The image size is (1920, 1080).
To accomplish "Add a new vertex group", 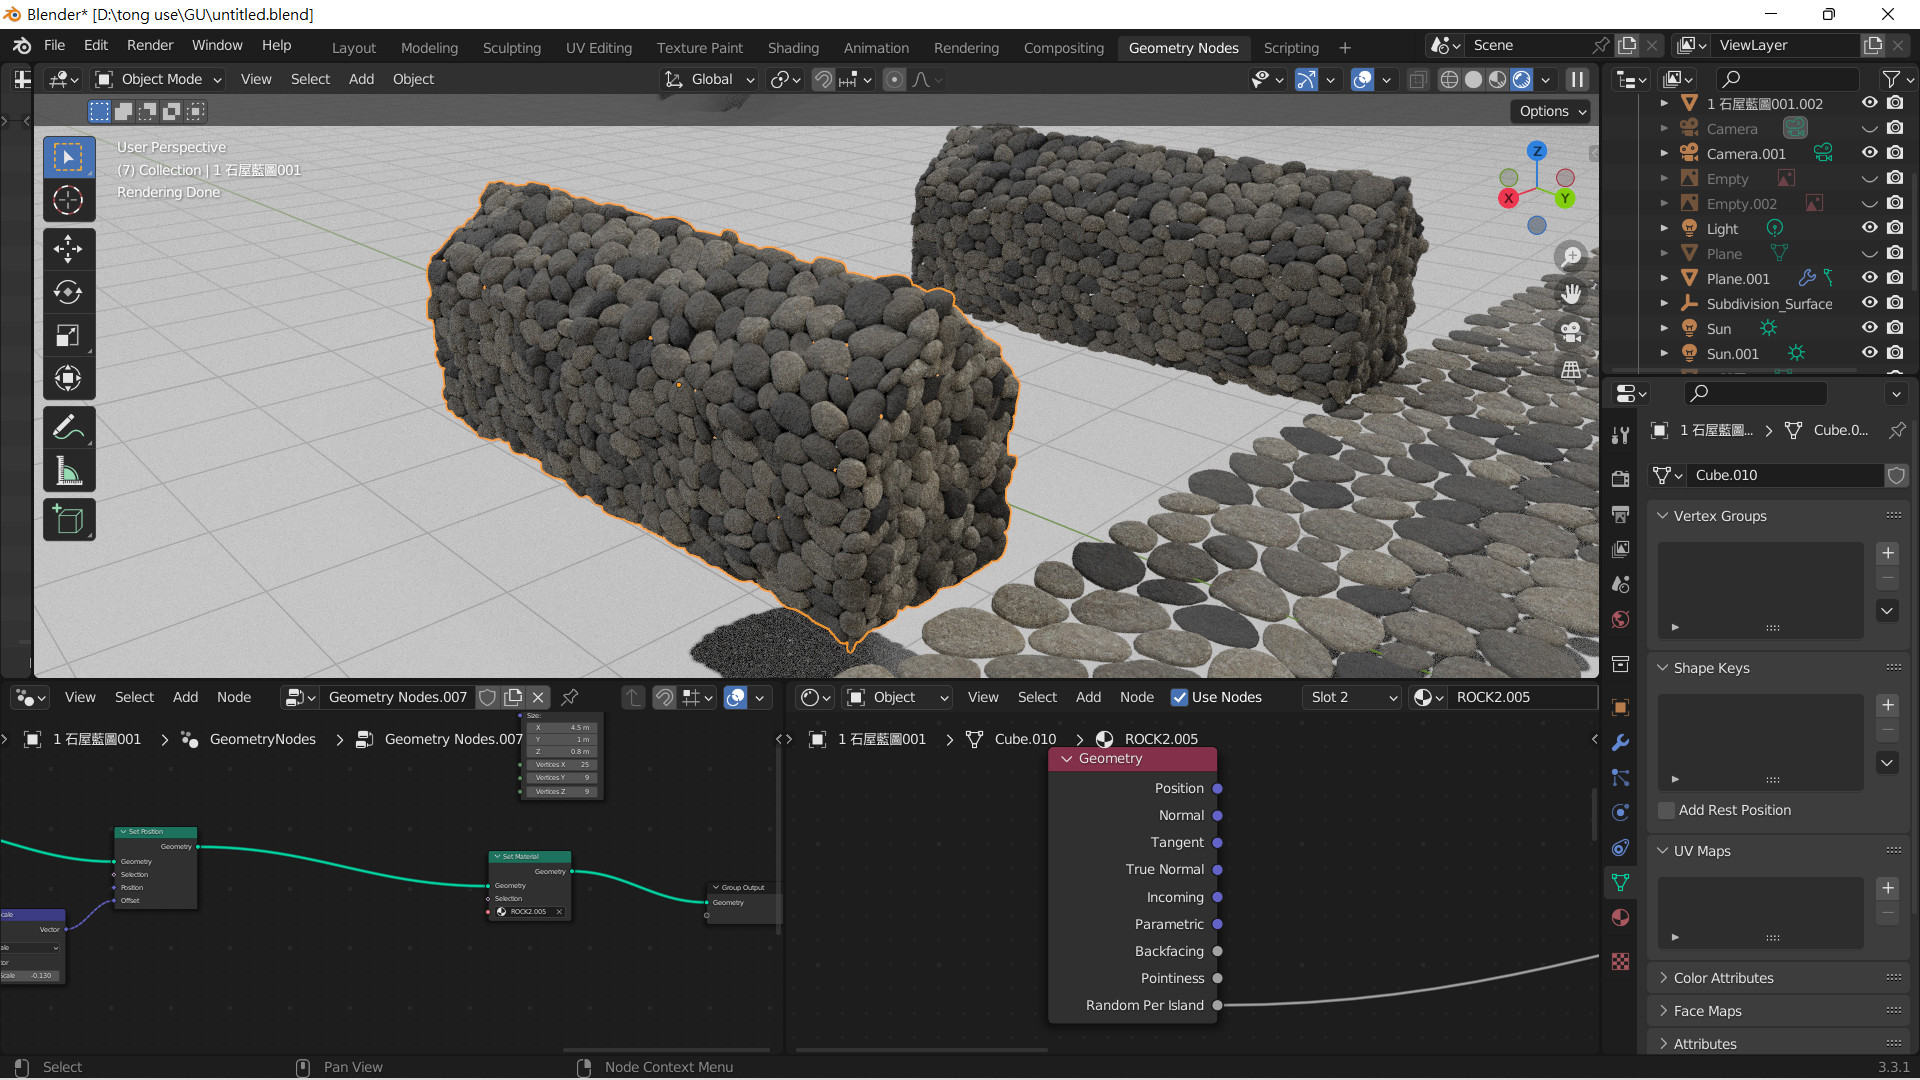I will [x=1887, y=553].
